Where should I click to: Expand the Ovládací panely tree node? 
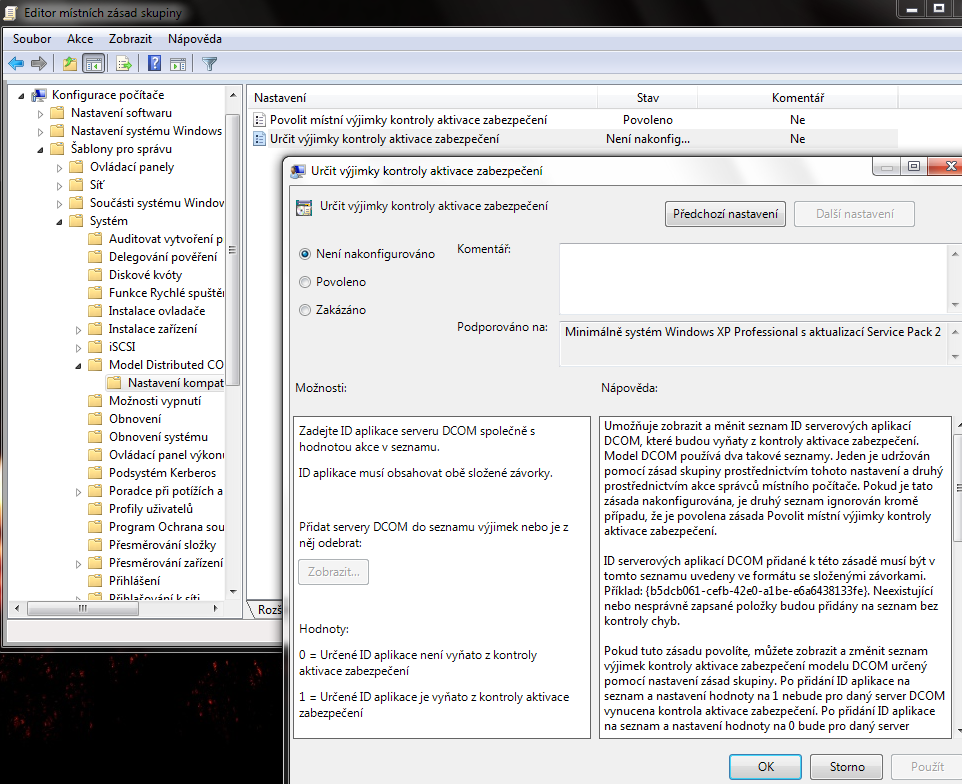pyautogui.click(x=59, y=167)
